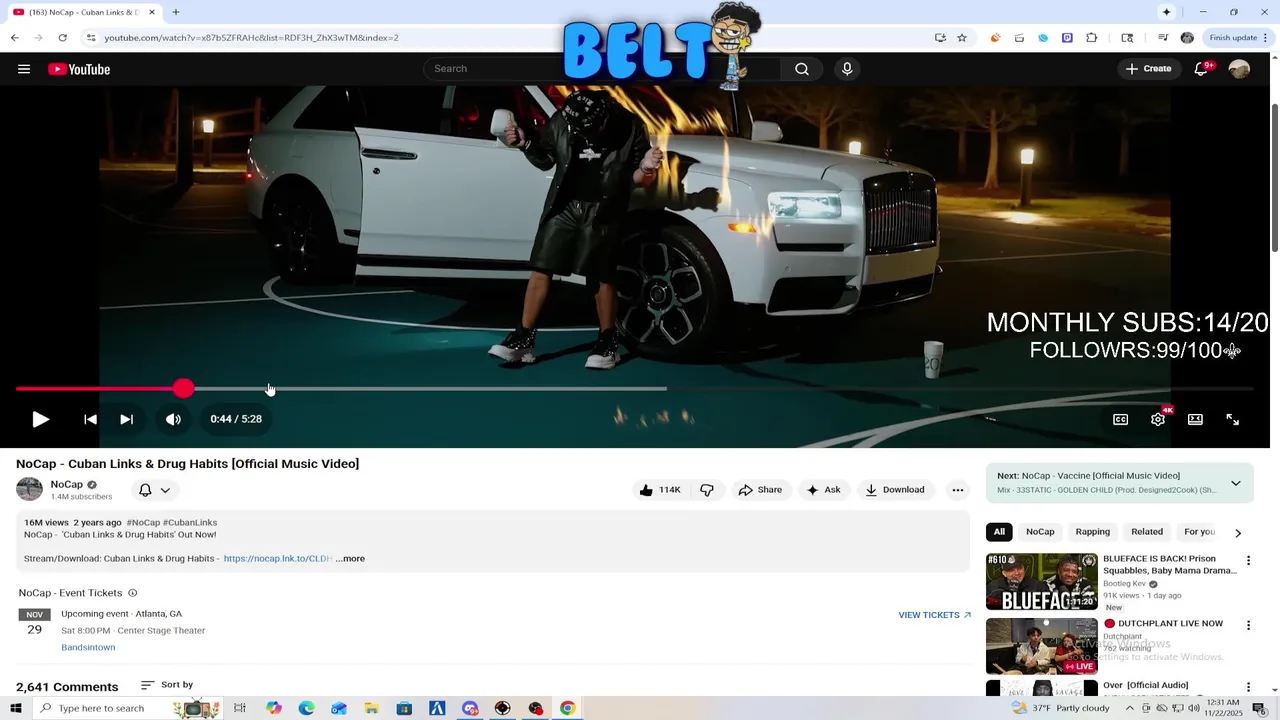Screen dimensions: 1280x720
Task: Select the Rapping filter chip
Action: point(1093,532)
